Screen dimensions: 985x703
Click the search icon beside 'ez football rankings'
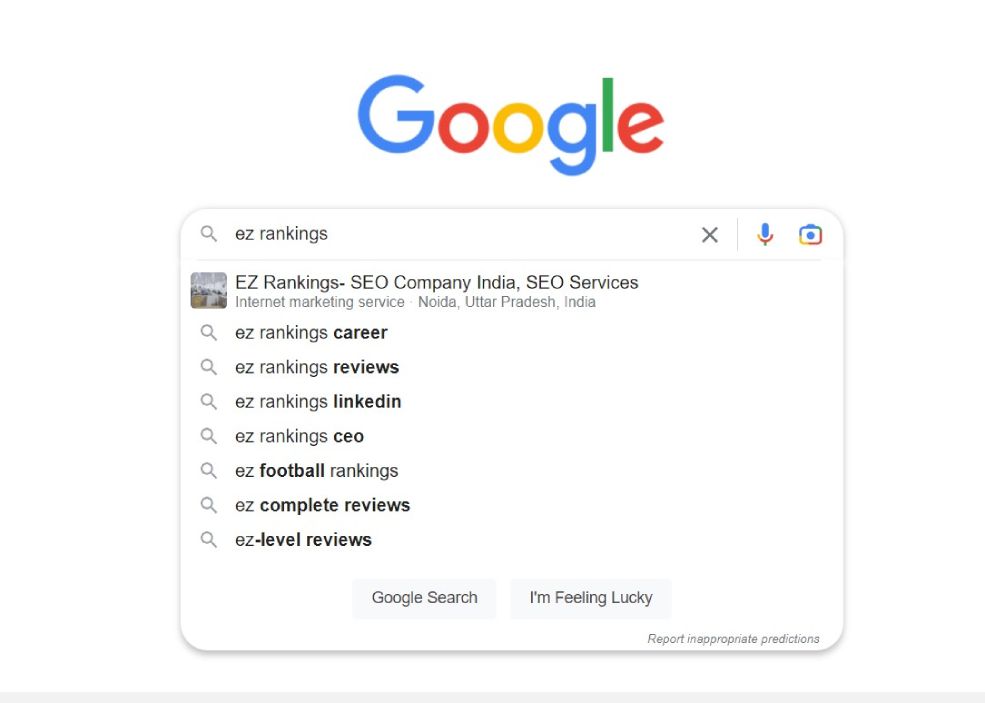click(209, 470)
